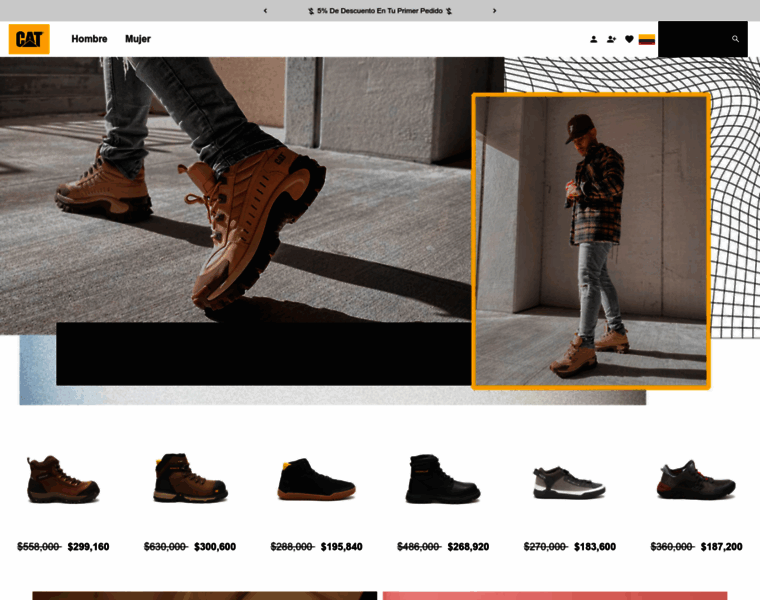Open the black sneaker priced $195,840
This screenshot has width=760, height=600.
click(x=317, y=479)
